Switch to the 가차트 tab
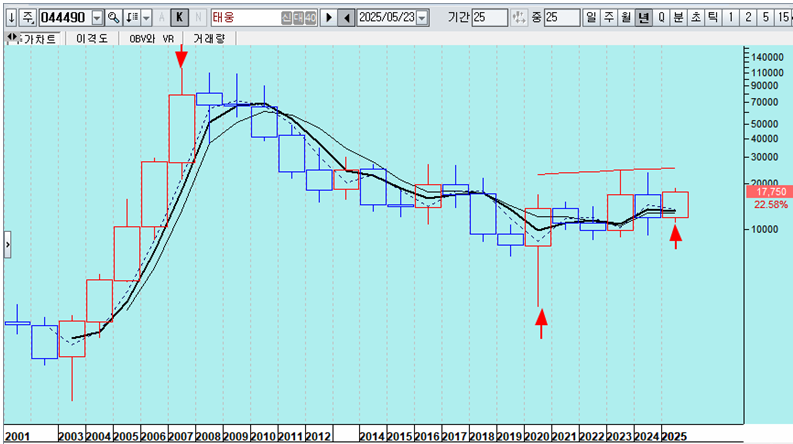This screenshot has width=793, height=444. (40, 38)
